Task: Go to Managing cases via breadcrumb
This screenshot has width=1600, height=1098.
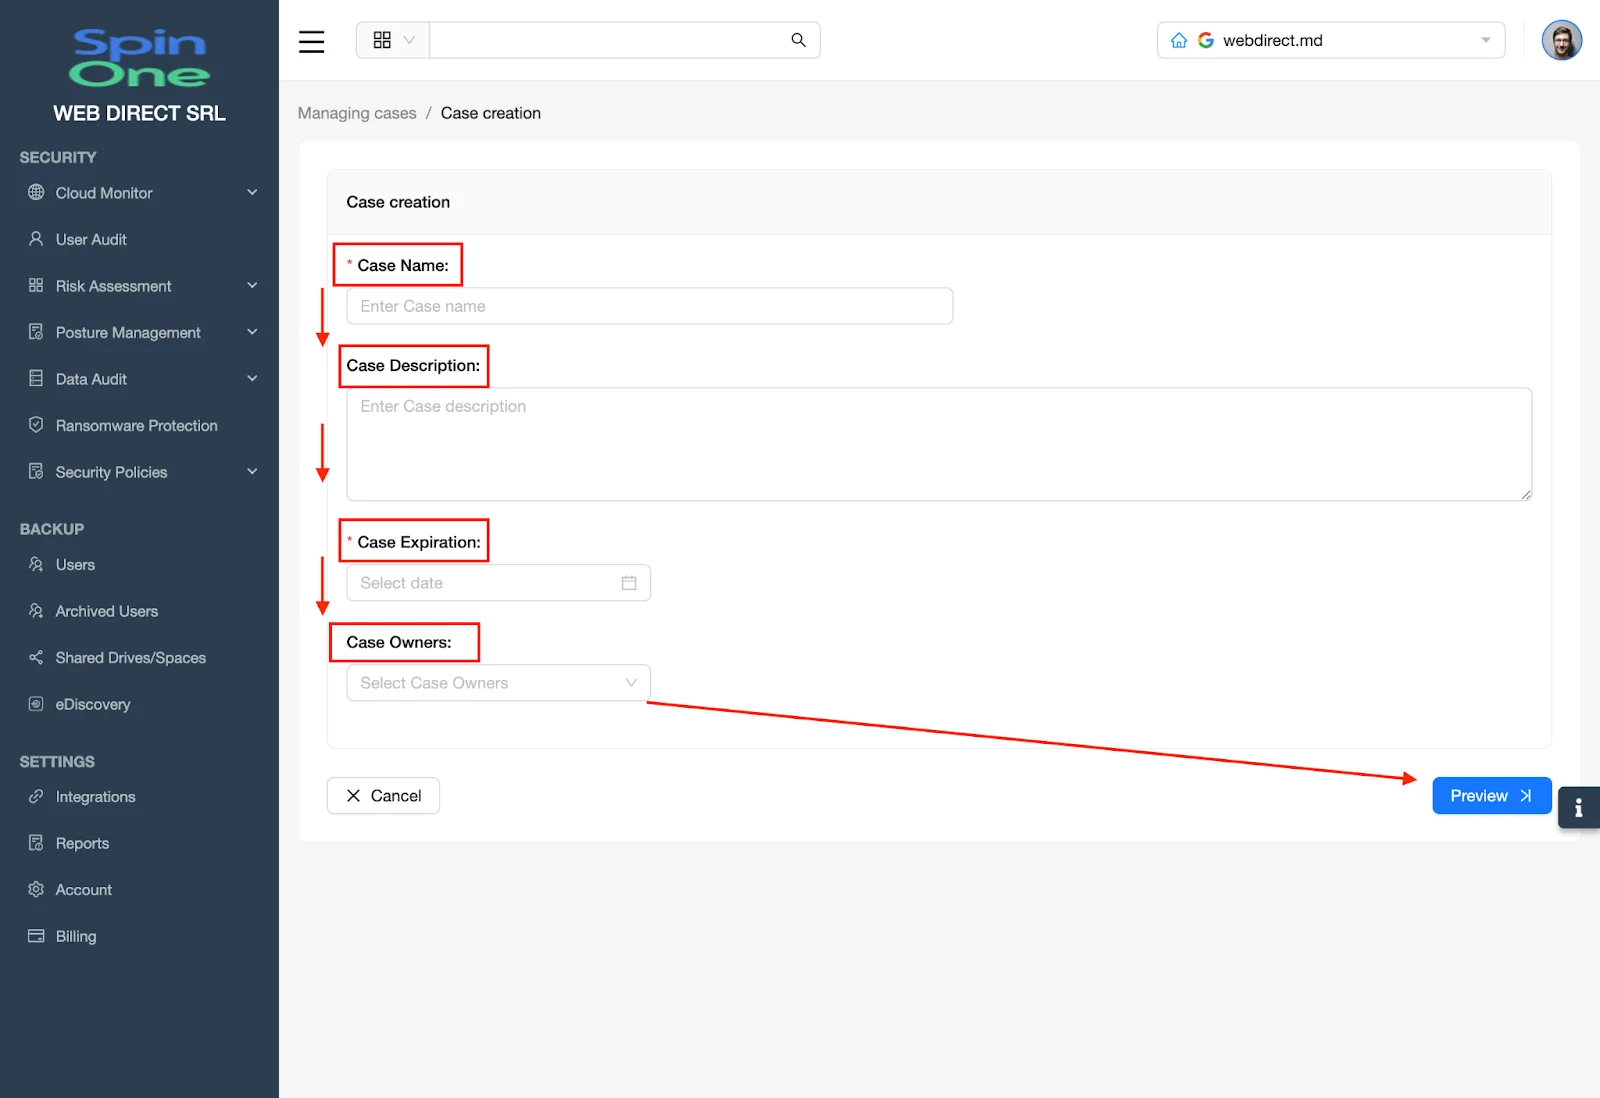Action: pos(356,113)
